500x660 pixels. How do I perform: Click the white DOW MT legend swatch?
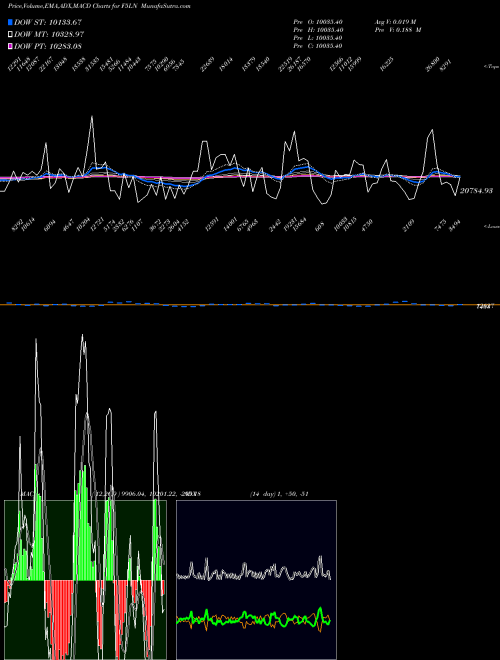(x=10, y=35)
